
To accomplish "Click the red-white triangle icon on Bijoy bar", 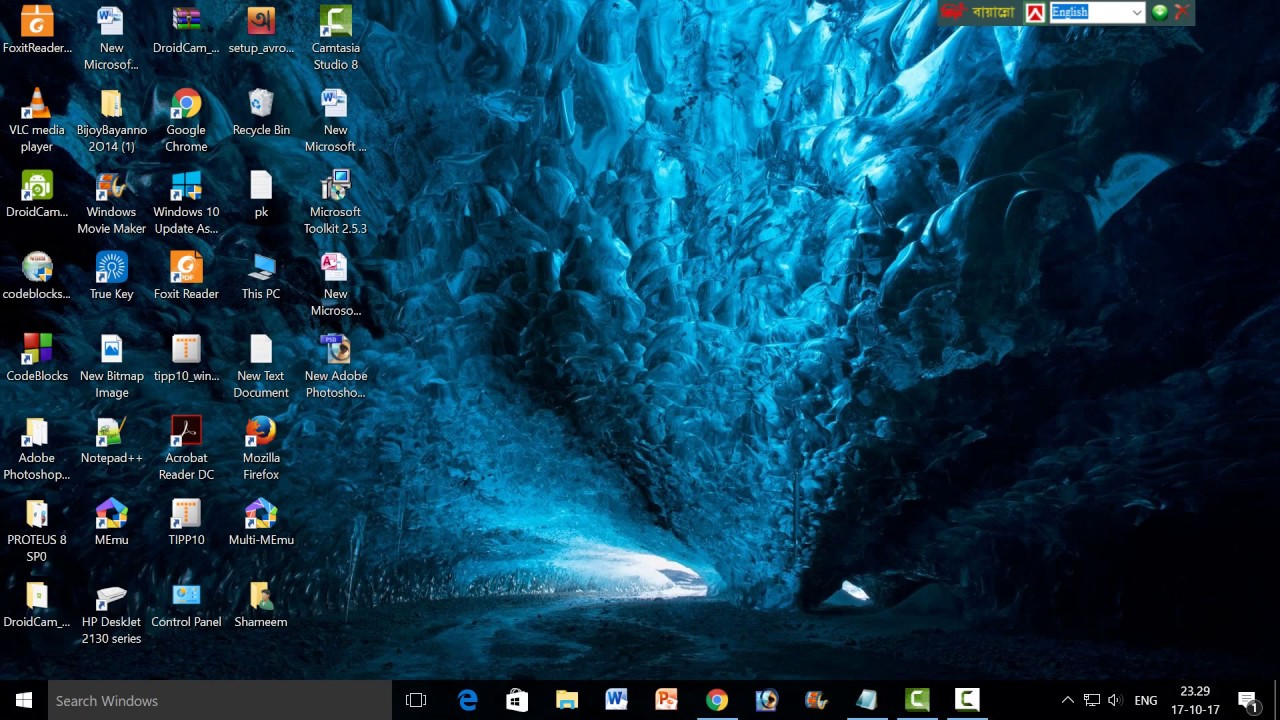I will coord(1035,12).
